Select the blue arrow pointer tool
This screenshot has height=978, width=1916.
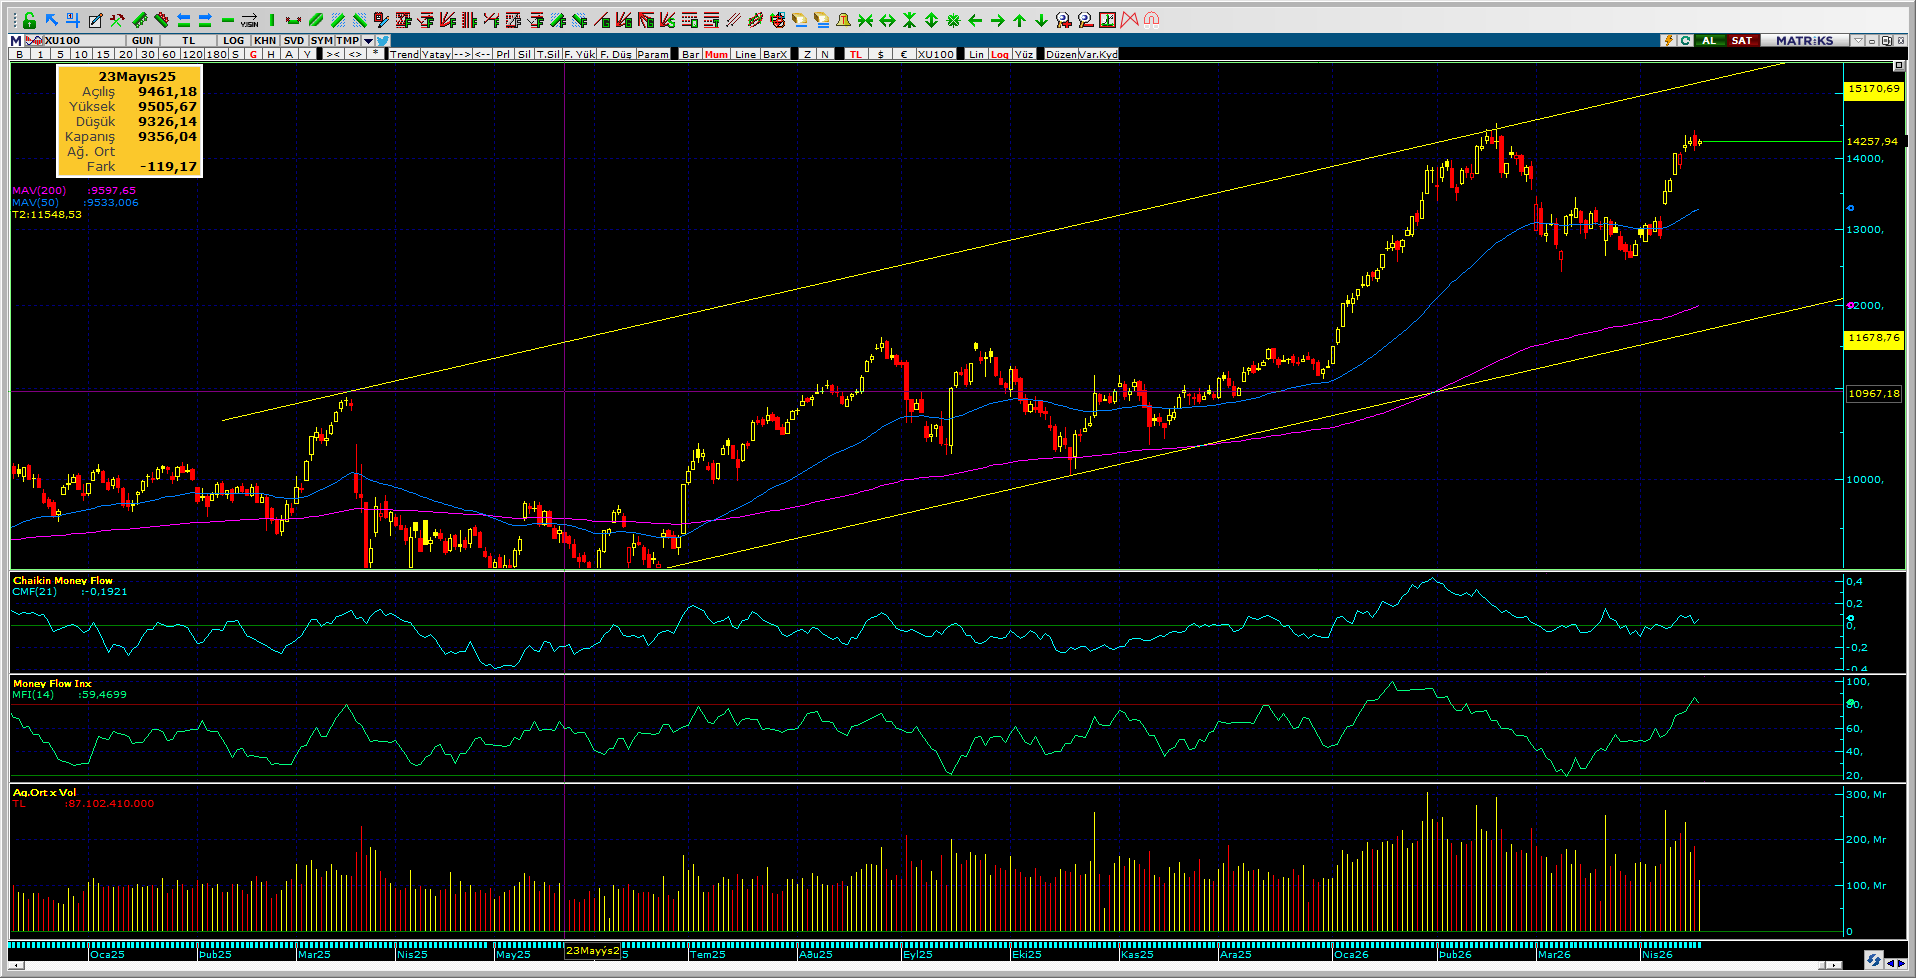pos(51,20)
